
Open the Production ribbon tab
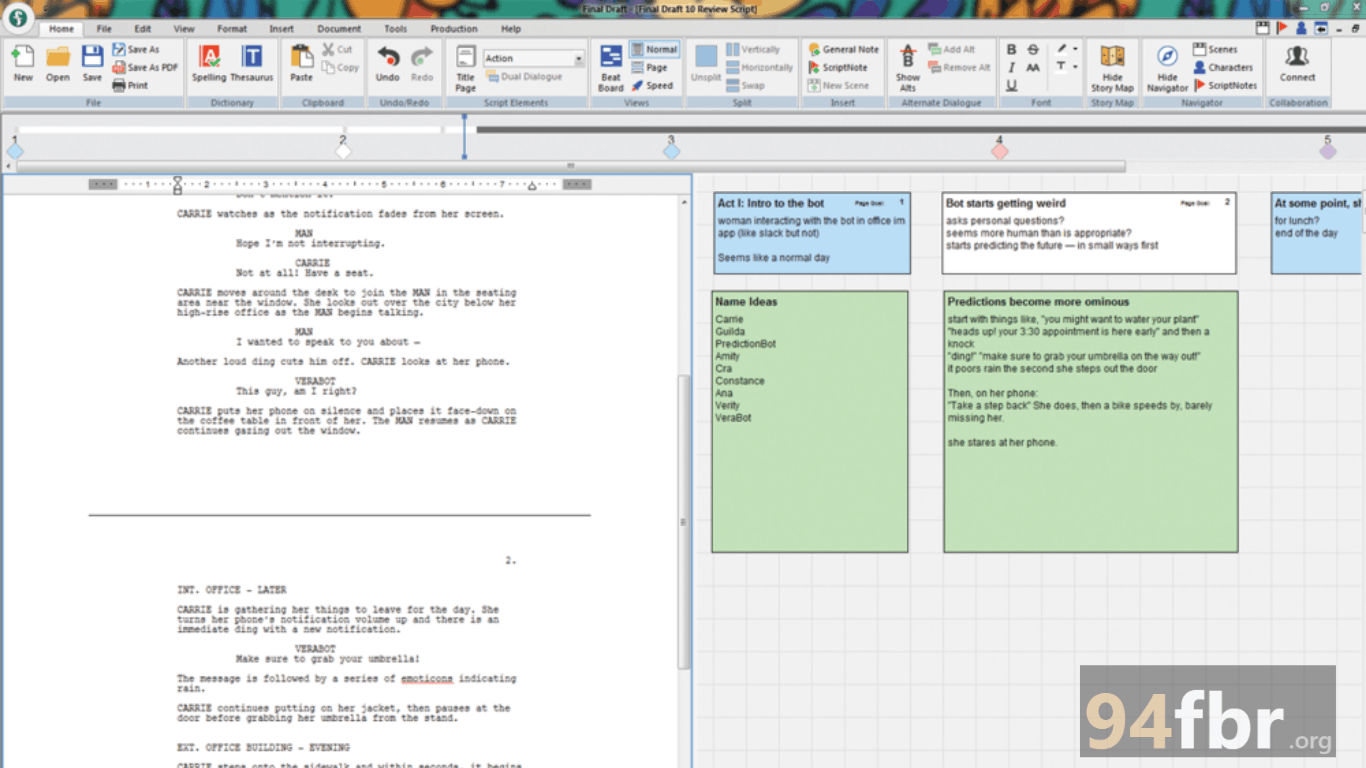[454, 29]
